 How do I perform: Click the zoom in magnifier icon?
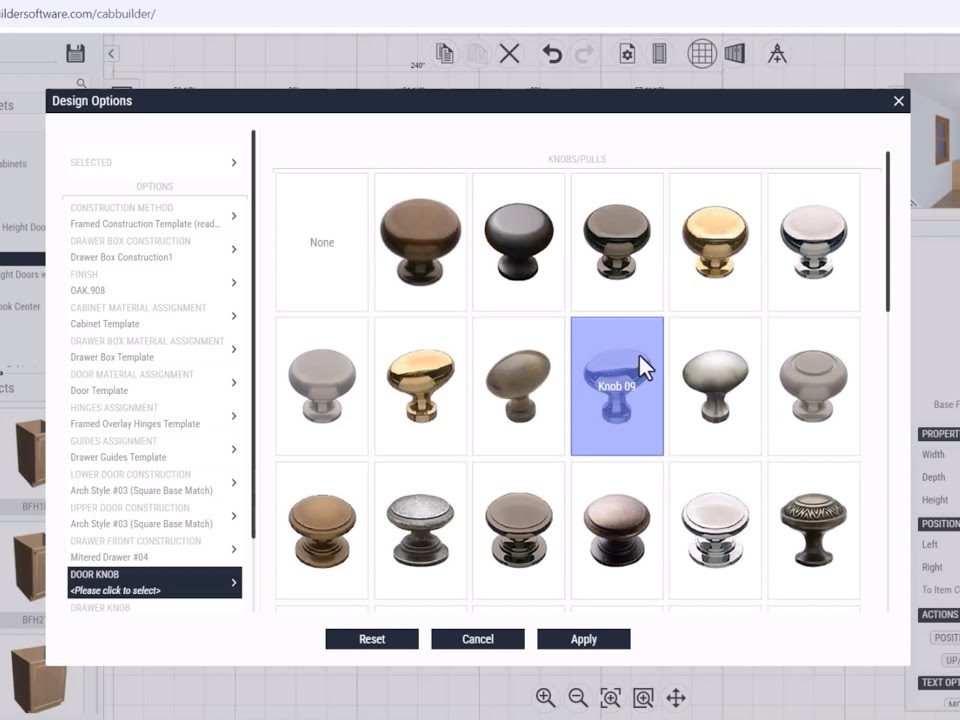(545, 697)
